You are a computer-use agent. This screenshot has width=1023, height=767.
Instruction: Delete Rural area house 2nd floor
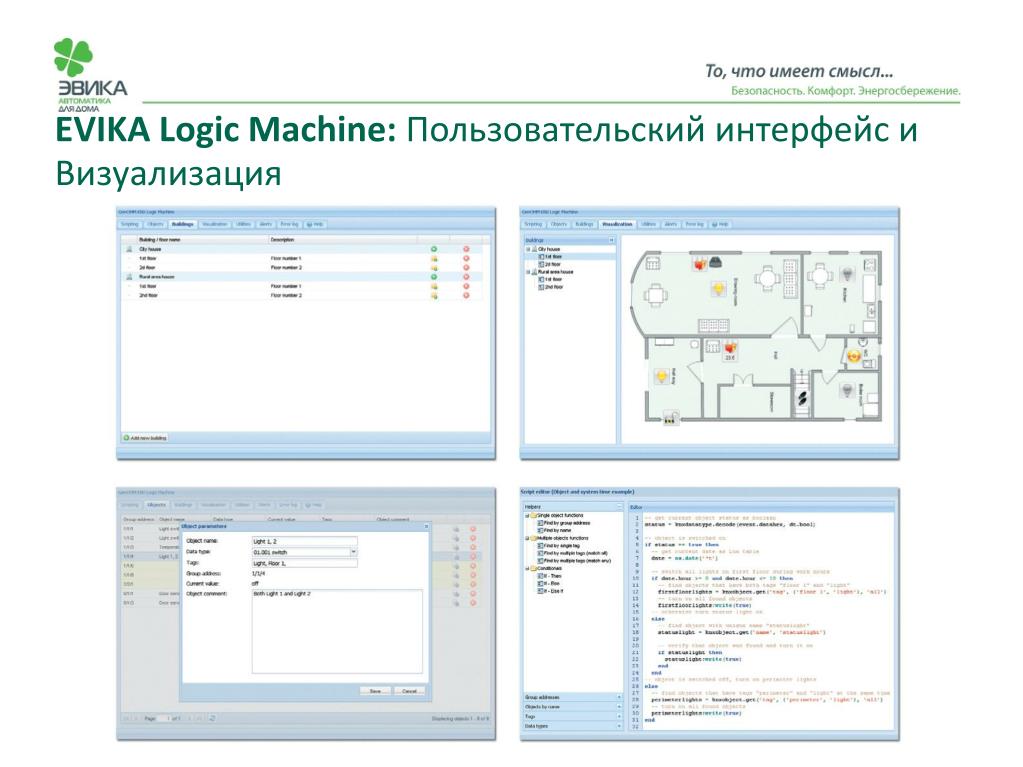466,295
